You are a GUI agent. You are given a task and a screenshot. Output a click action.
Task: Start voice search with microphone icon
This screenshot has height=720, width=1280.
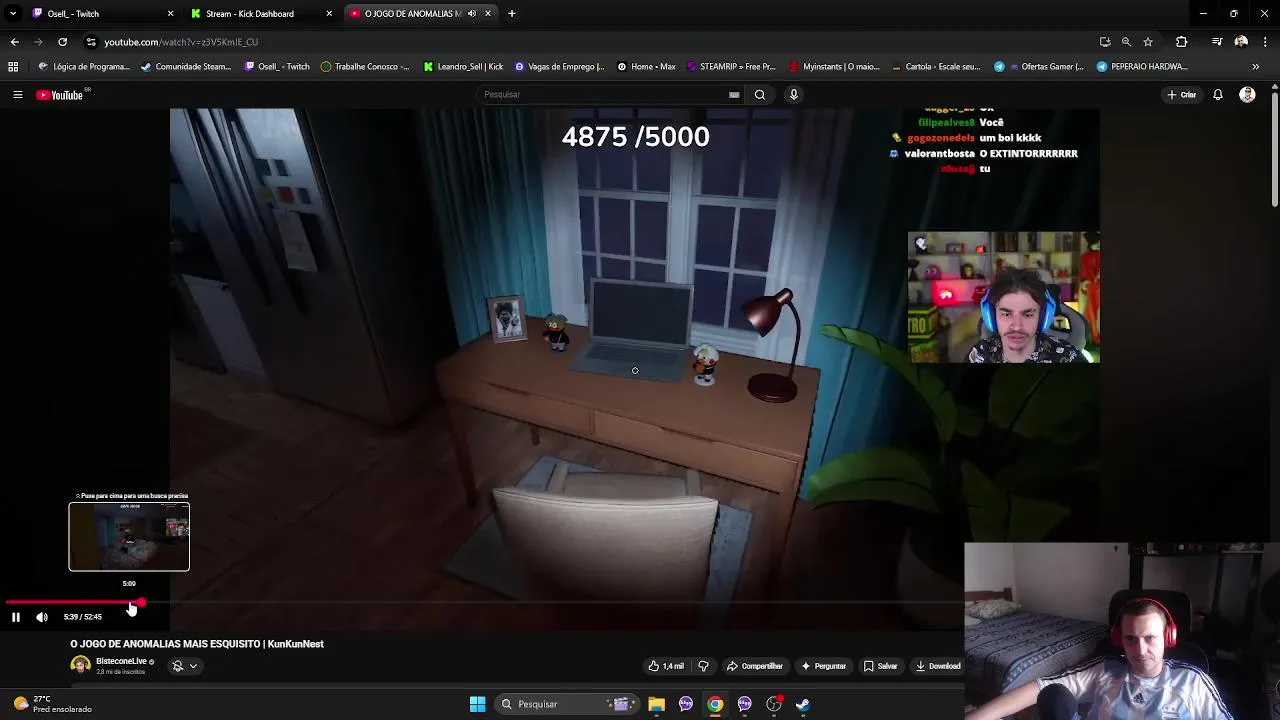794,95
